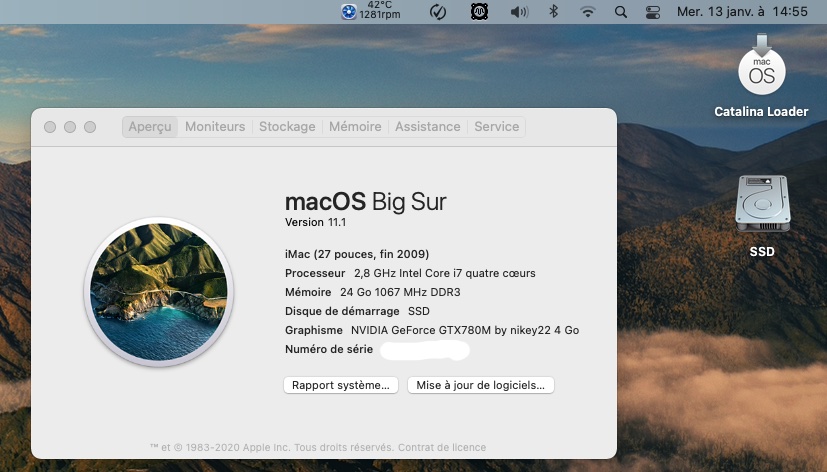This screenshot has height=472, width=827.
Task: Open the Contrat de licence link
Action: (441, 447)
